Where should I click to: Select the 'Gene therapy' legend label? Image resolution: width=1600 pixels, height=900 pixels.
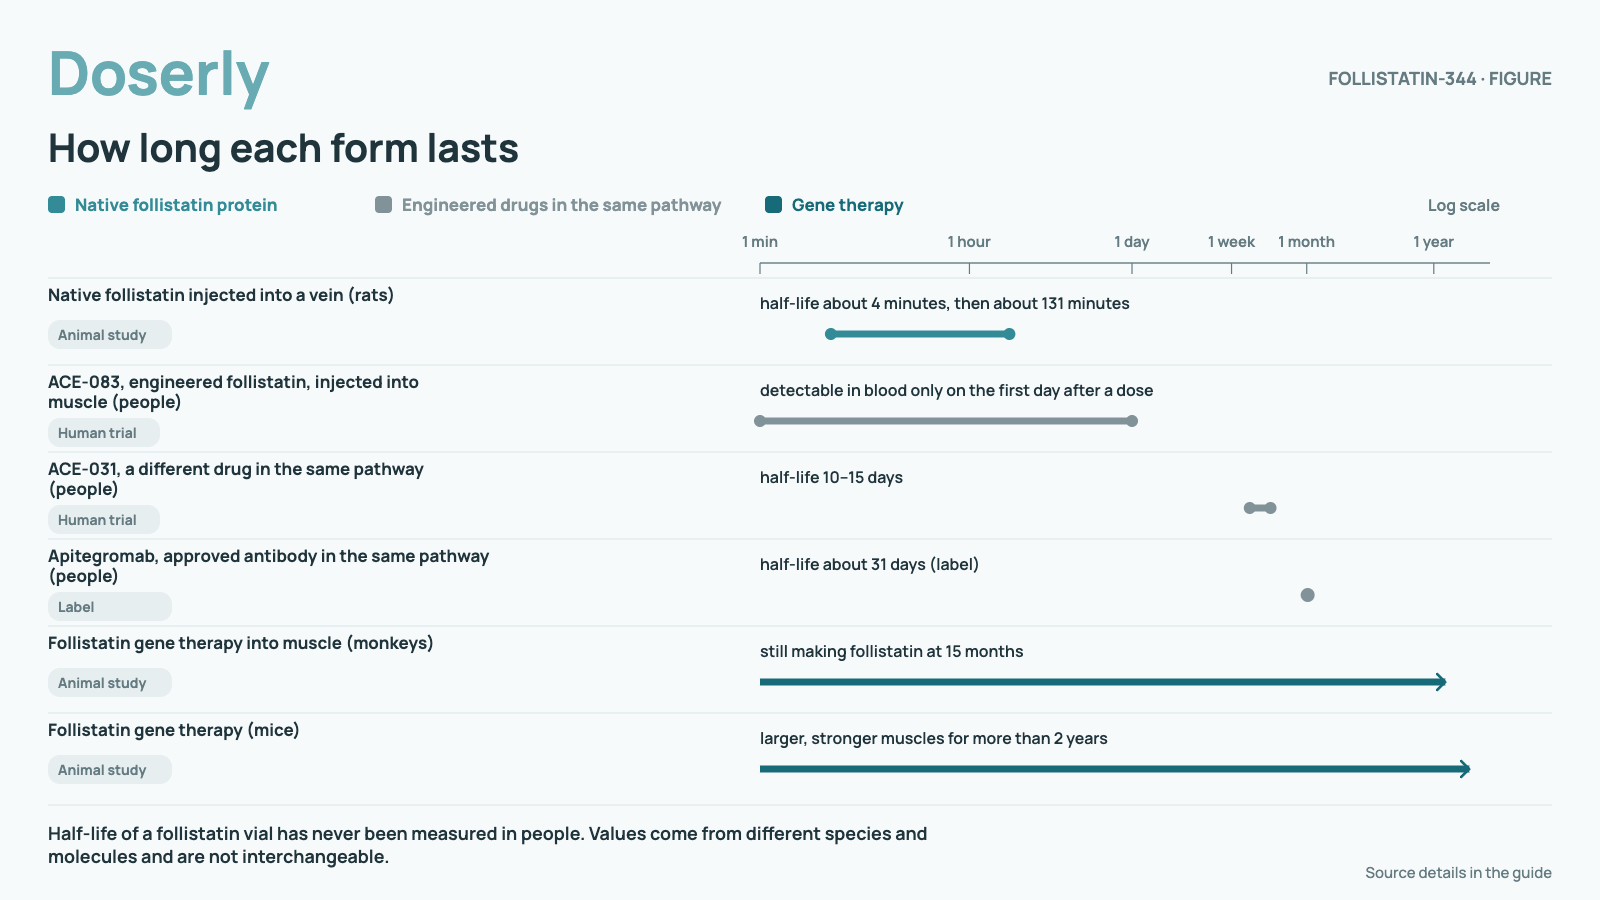pos(847,205)
